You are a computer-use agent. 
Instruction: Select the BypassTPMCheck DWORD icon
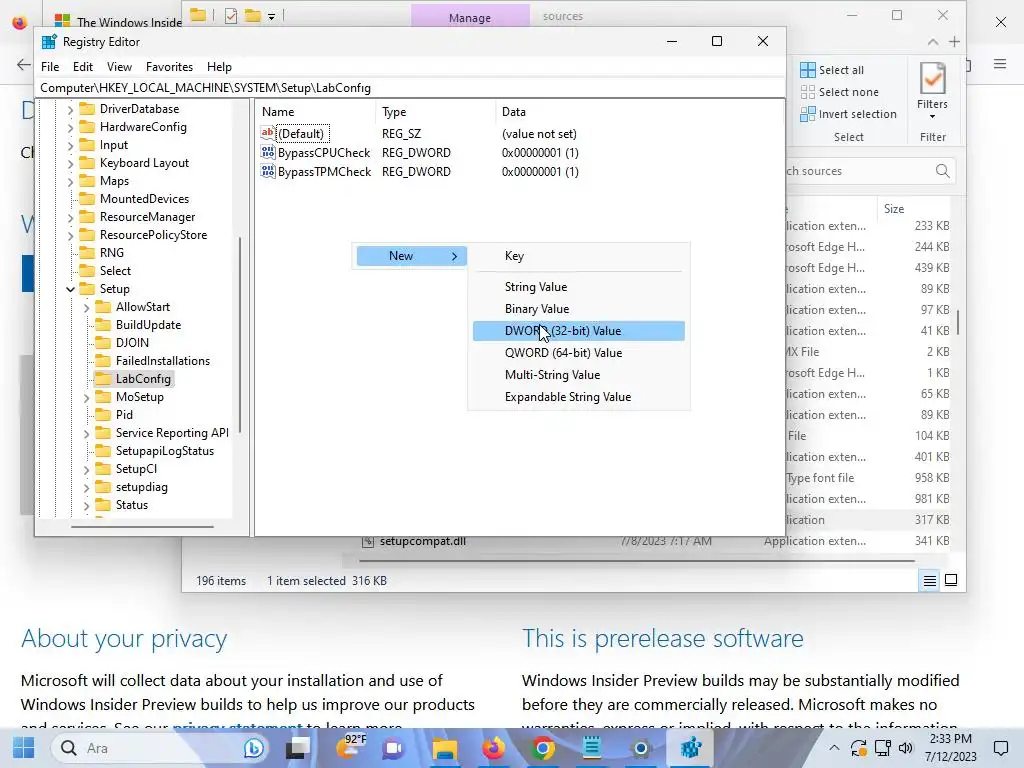point(268,171)
